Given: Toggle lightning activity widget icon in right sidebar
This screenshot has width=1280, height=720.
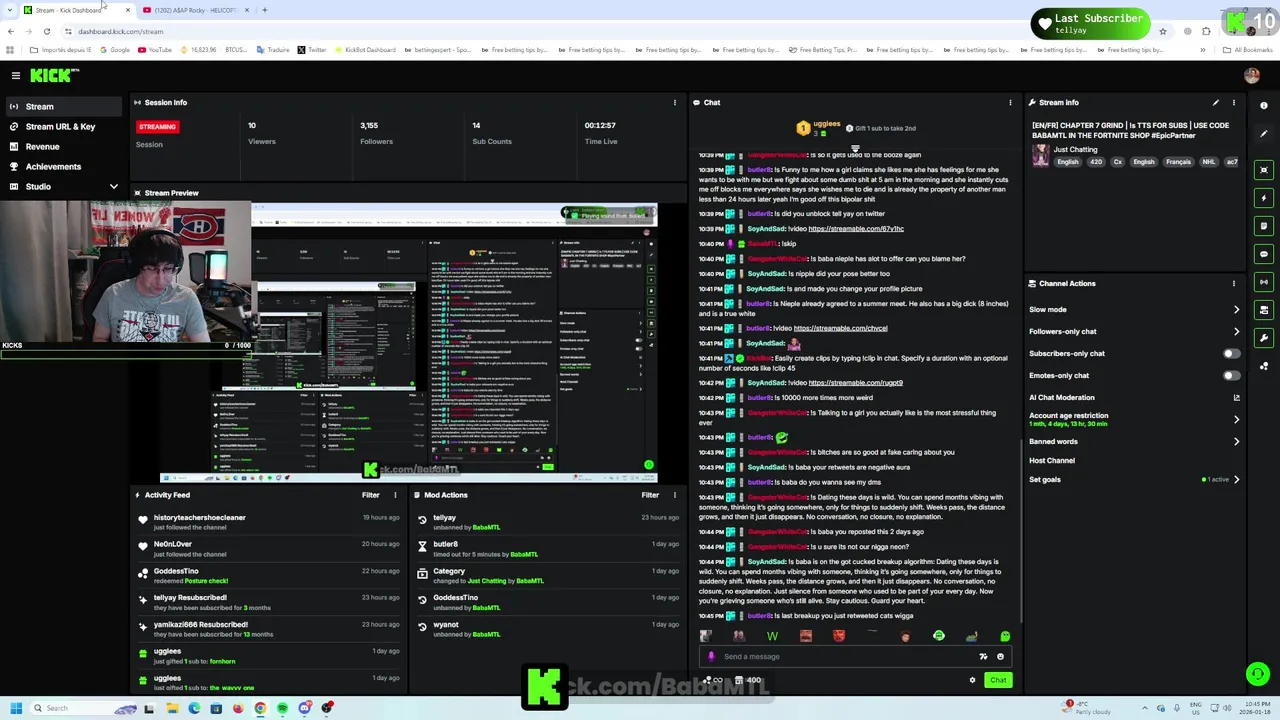Looking at the screenshot, I should coord(1264,198).
